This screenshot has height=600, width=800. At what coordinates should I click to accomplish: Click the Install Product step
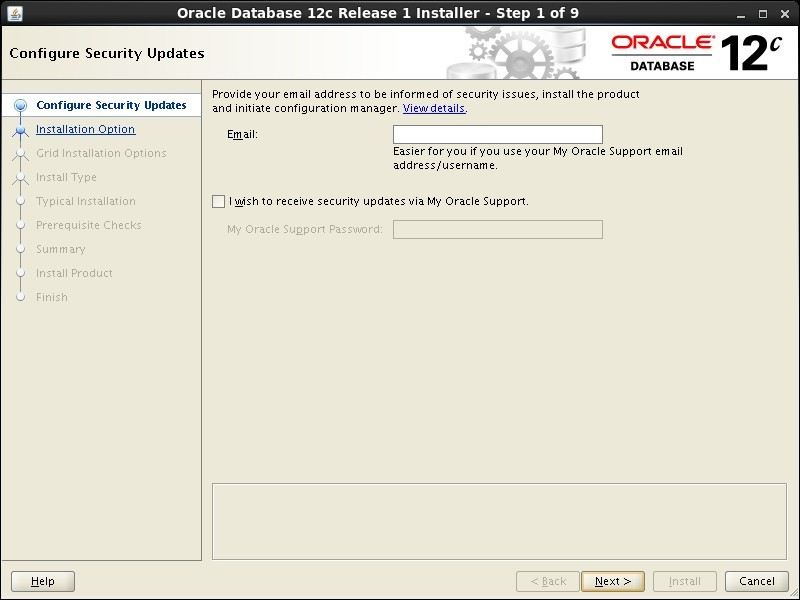74,273
